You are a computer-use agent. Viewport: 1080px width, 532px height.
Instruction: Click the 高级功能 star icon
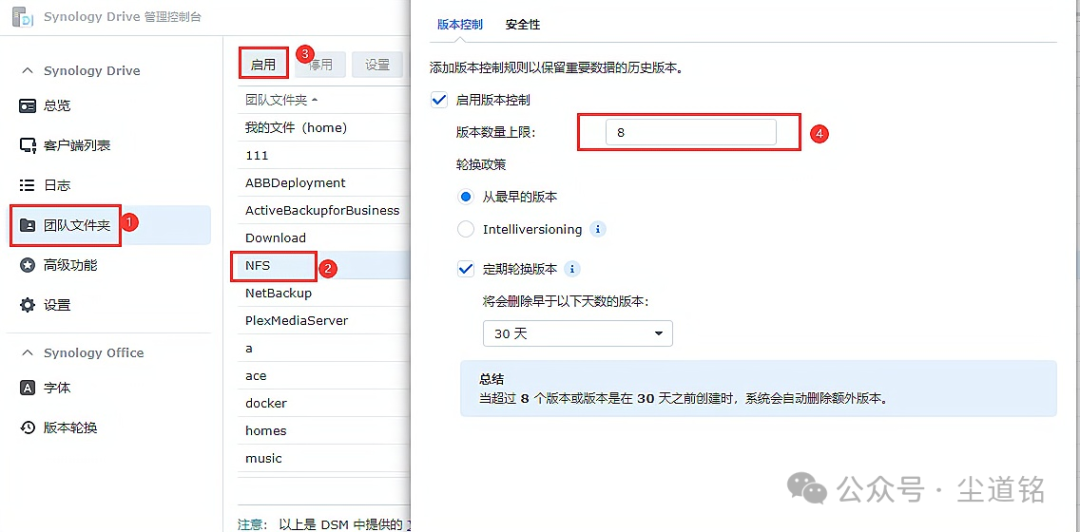coord(28,265)
